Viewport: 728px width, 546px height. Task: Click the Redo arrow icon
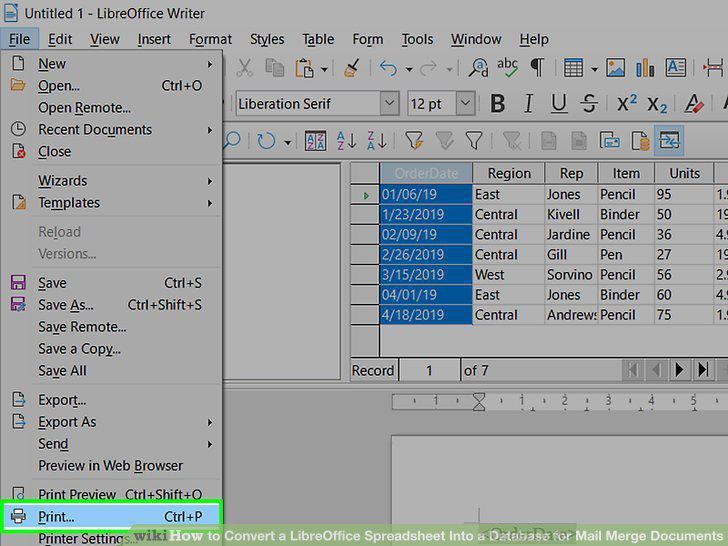(428, 68)
